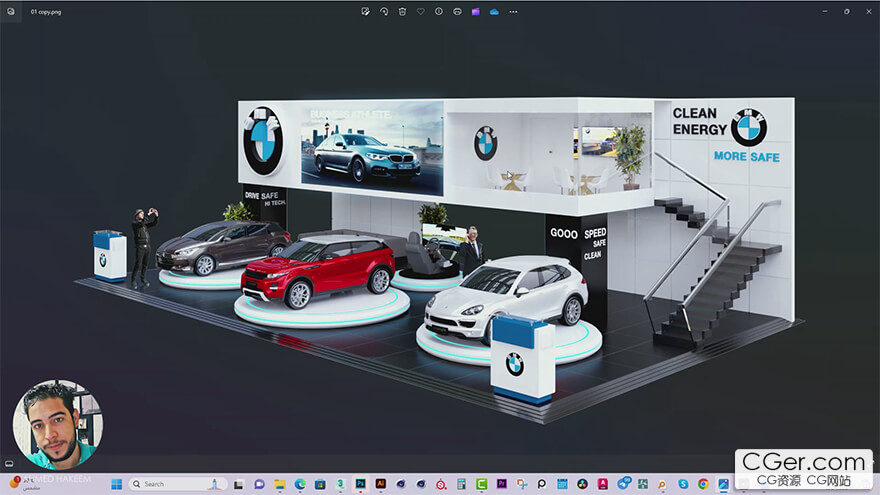Open the Chat taskbar icon
880x495 pixels.
pyautogui.click(x=259, y=484)
